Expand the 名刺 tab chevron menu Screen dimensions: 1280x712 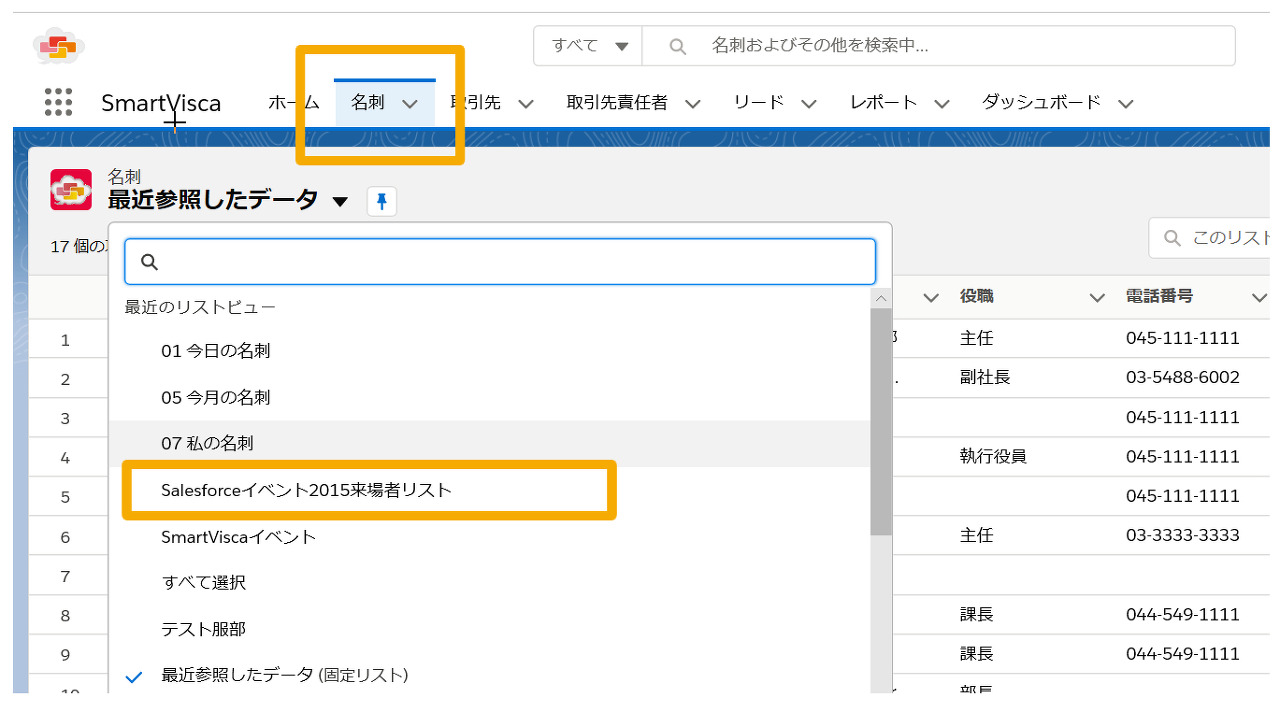click(x=410, y=103)
